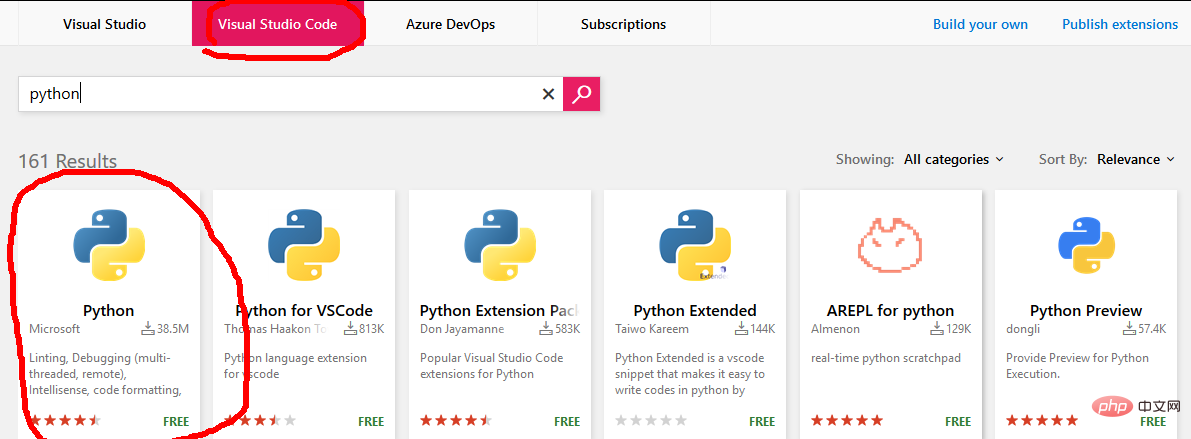Click the 813K download count
The width and height of the screenshot is (1191, 439).
point(363,329)
